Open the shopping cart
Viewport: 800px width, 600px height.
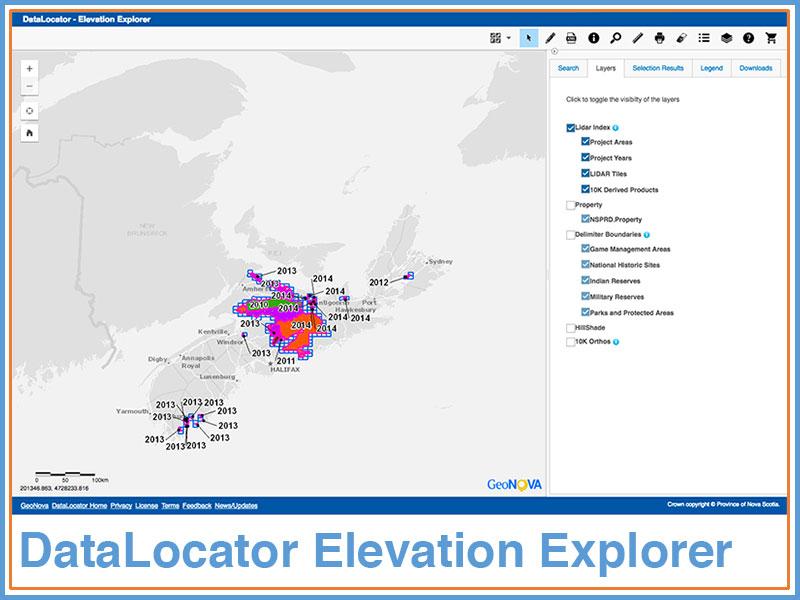point(771,38)
